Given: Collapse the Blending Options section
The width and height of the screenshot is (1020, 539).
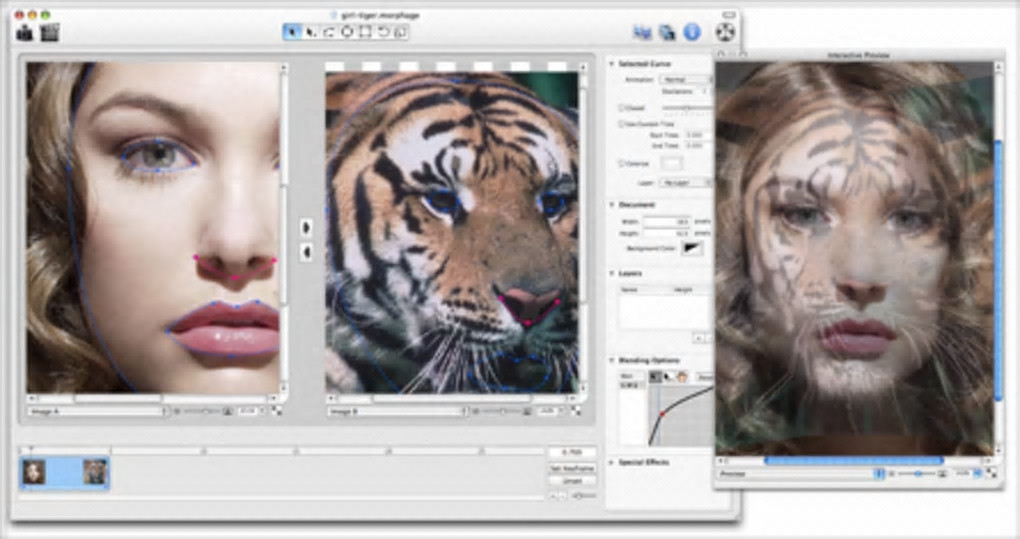Looking at the screenshot, I should pos(611,360).
